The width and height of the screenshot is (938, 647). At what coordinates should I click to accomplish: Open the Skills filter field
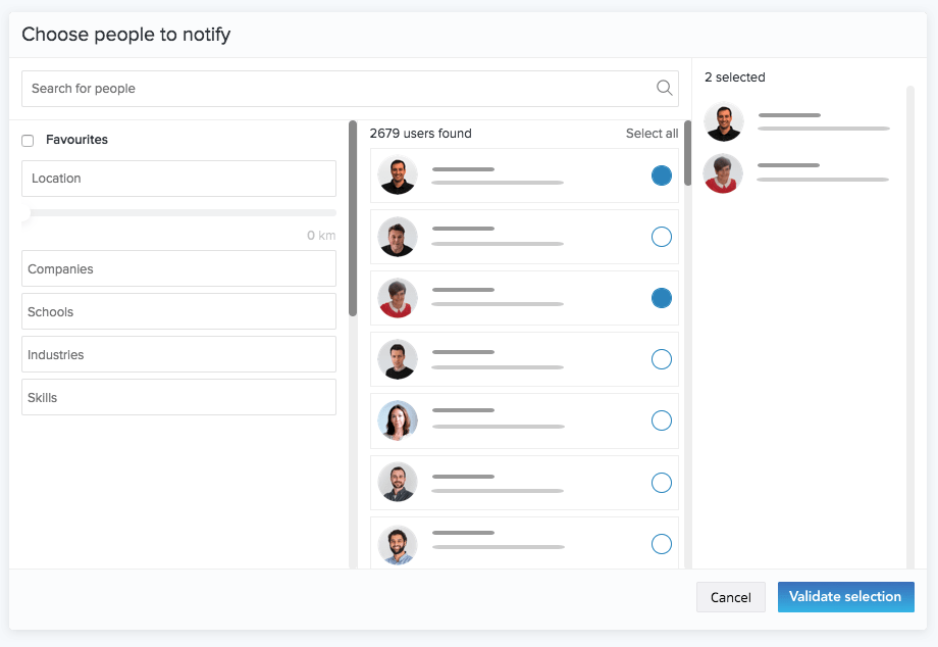point(179,398)
